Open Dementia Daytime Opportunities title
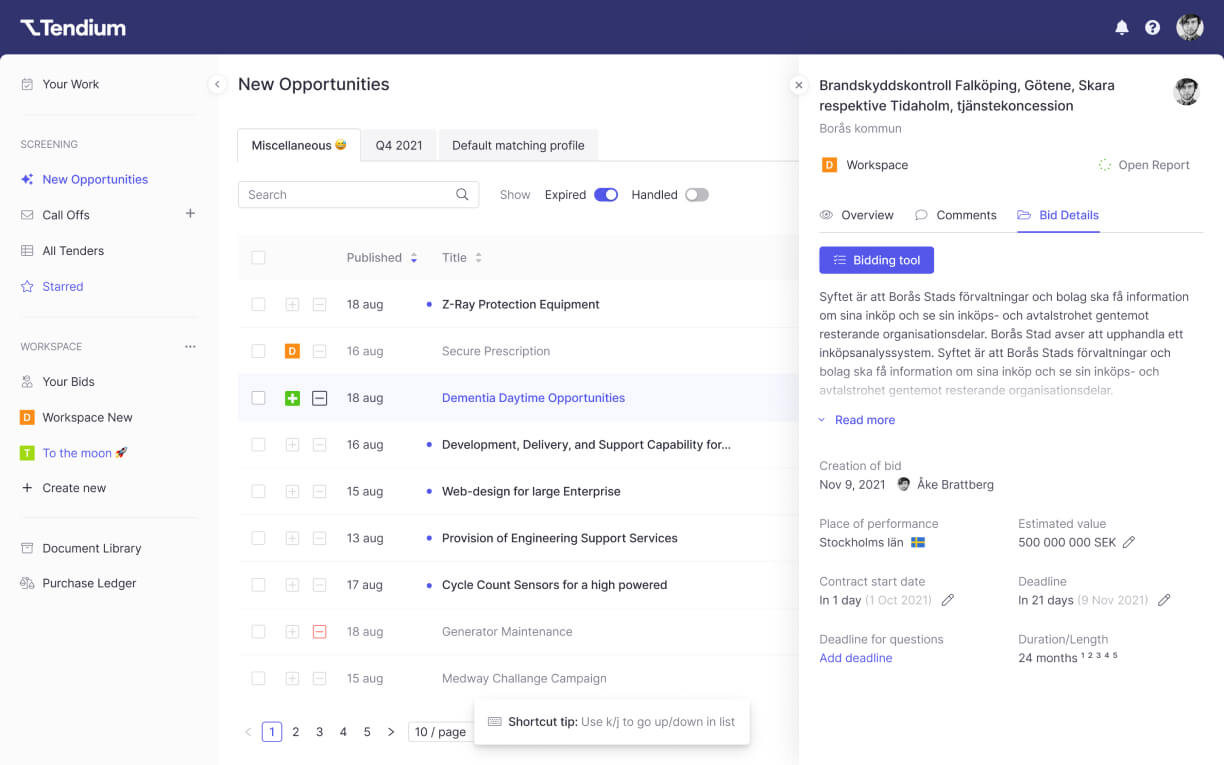 click(533, 398)
